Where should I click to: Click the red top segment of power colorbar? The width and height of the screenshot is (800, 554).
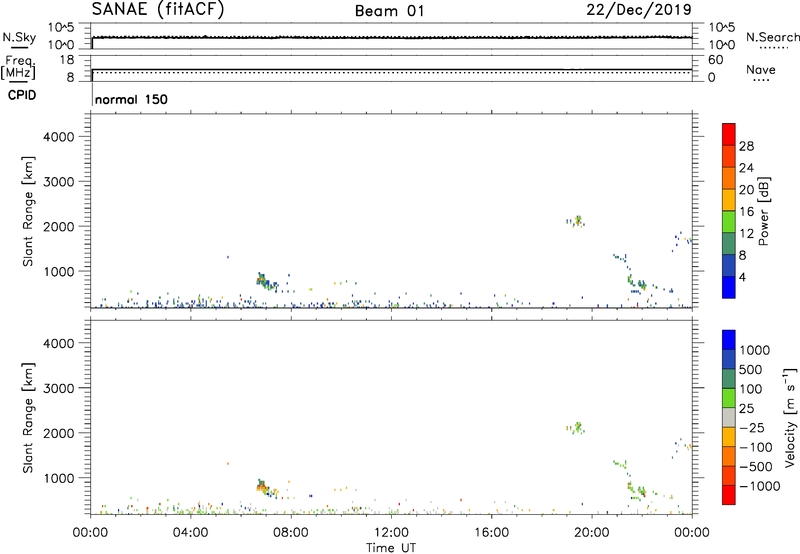(729, 134)
